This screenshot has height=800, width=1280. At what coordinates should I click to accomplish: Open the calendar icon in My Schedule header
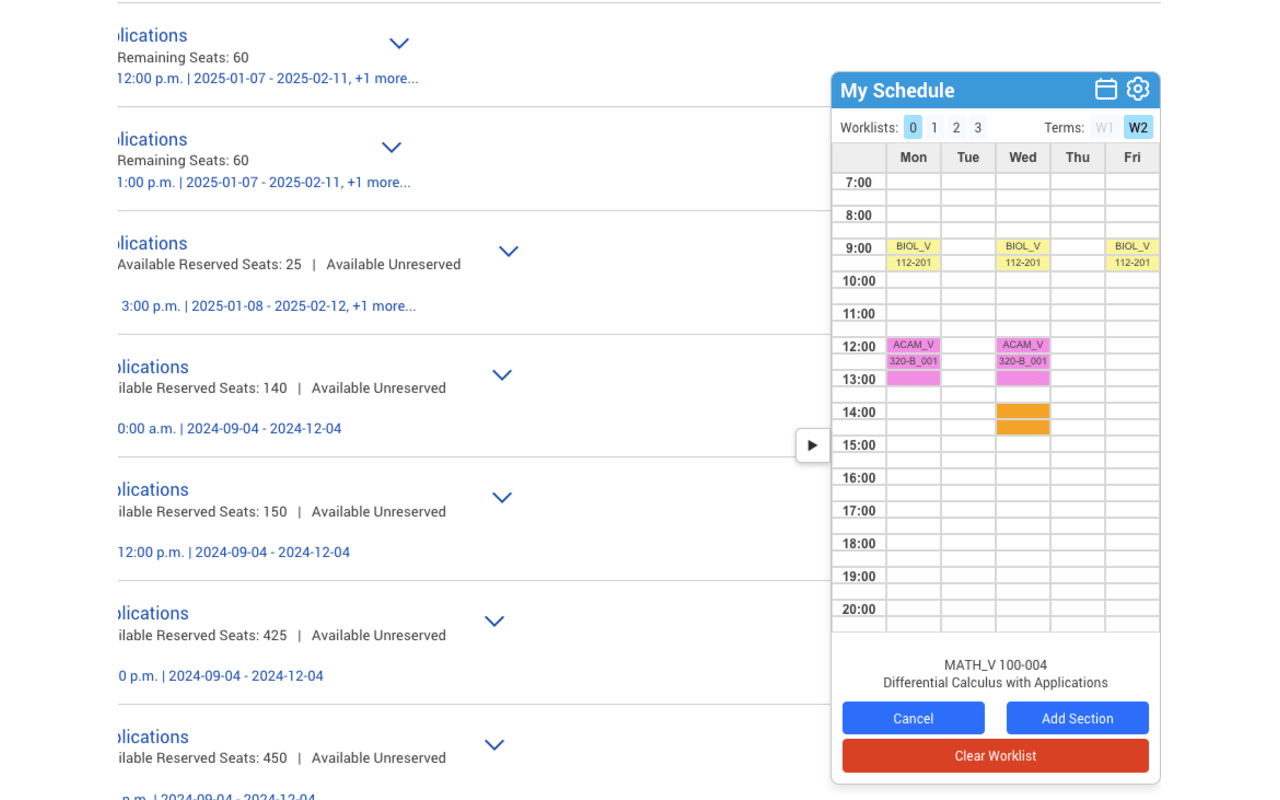[1106, 89]
